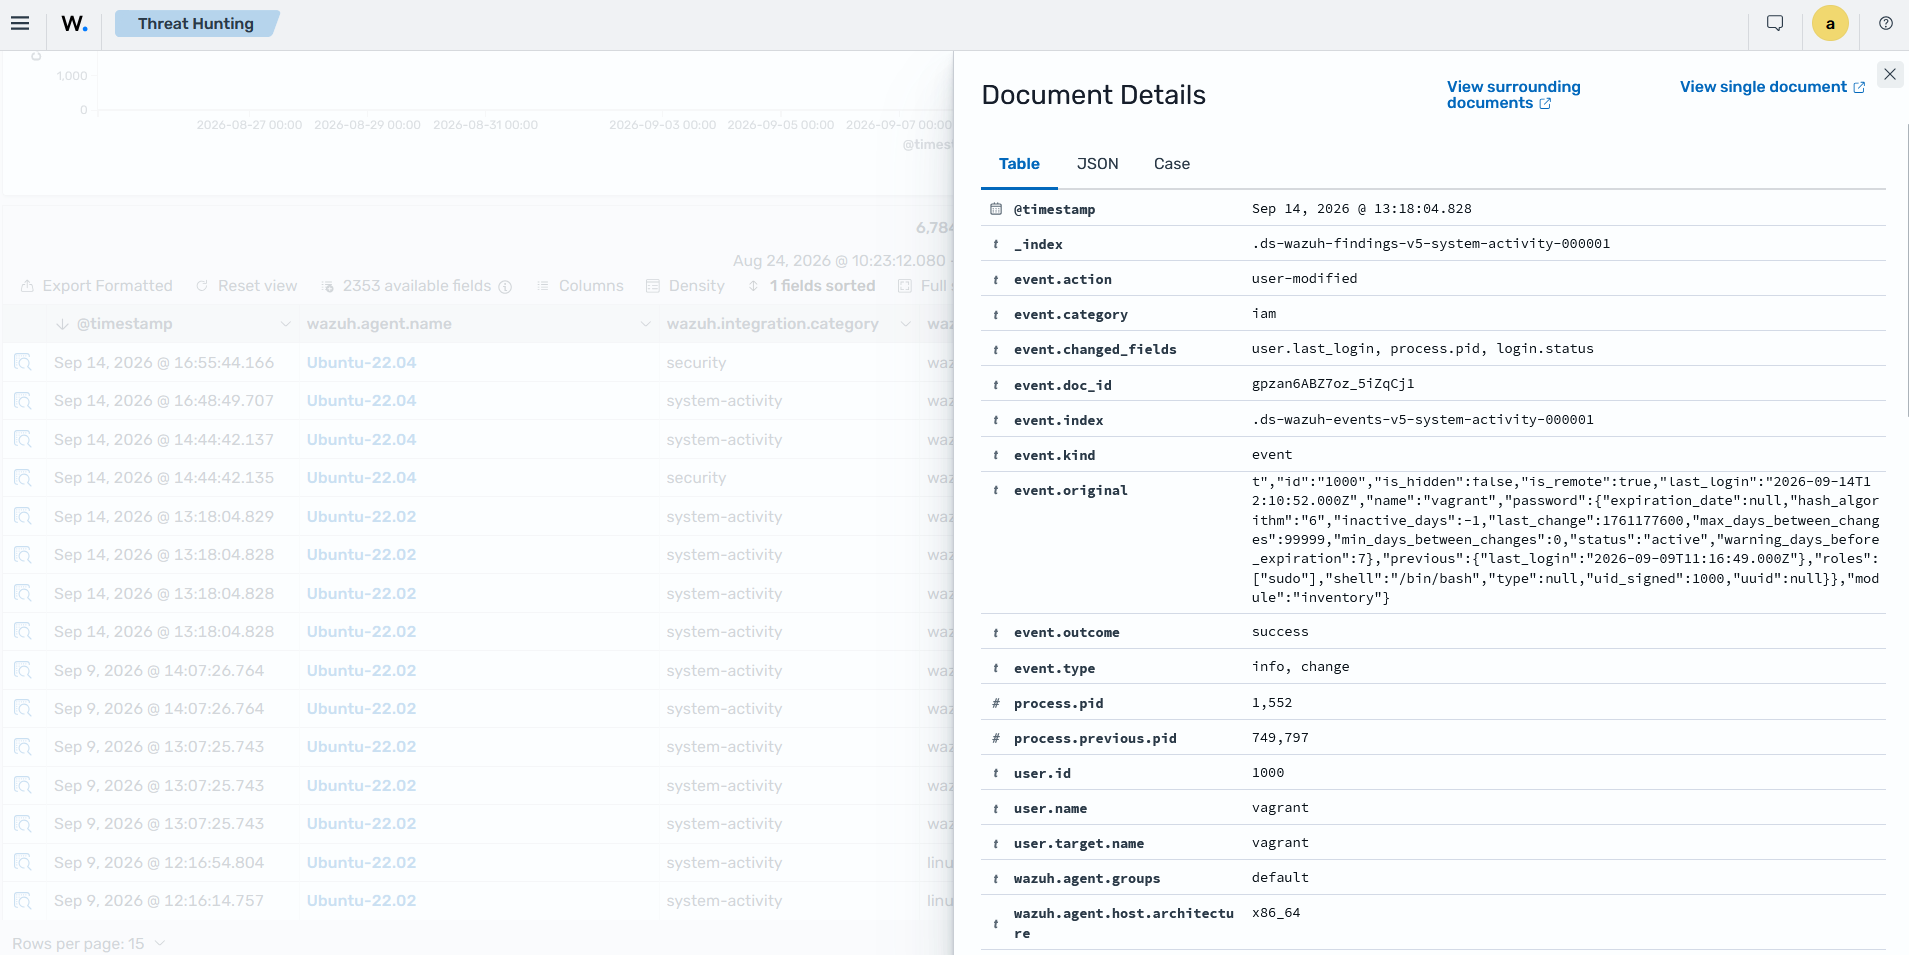Image resolution: width=1909 pixels, height=955 pixels.
Task: Close the Document Details flyout
Action: click(x=1890, y=74)
